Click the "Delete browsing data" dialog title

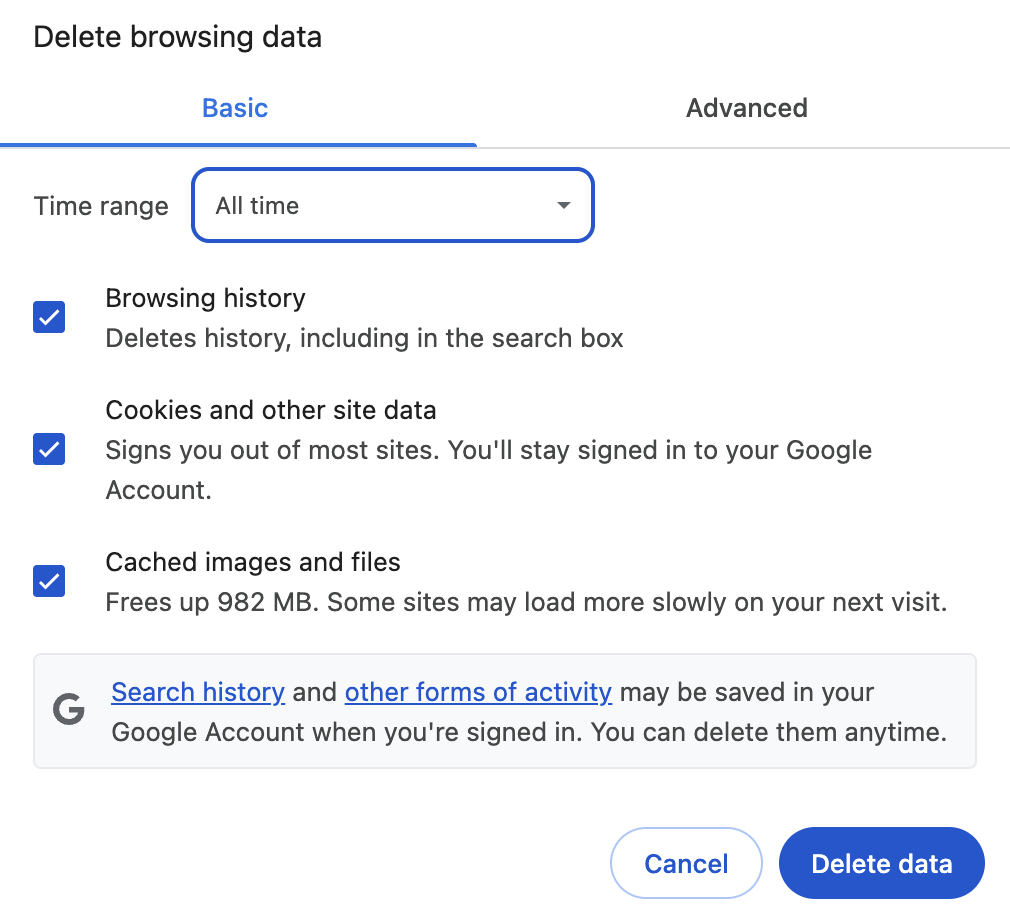pos(178,37)
